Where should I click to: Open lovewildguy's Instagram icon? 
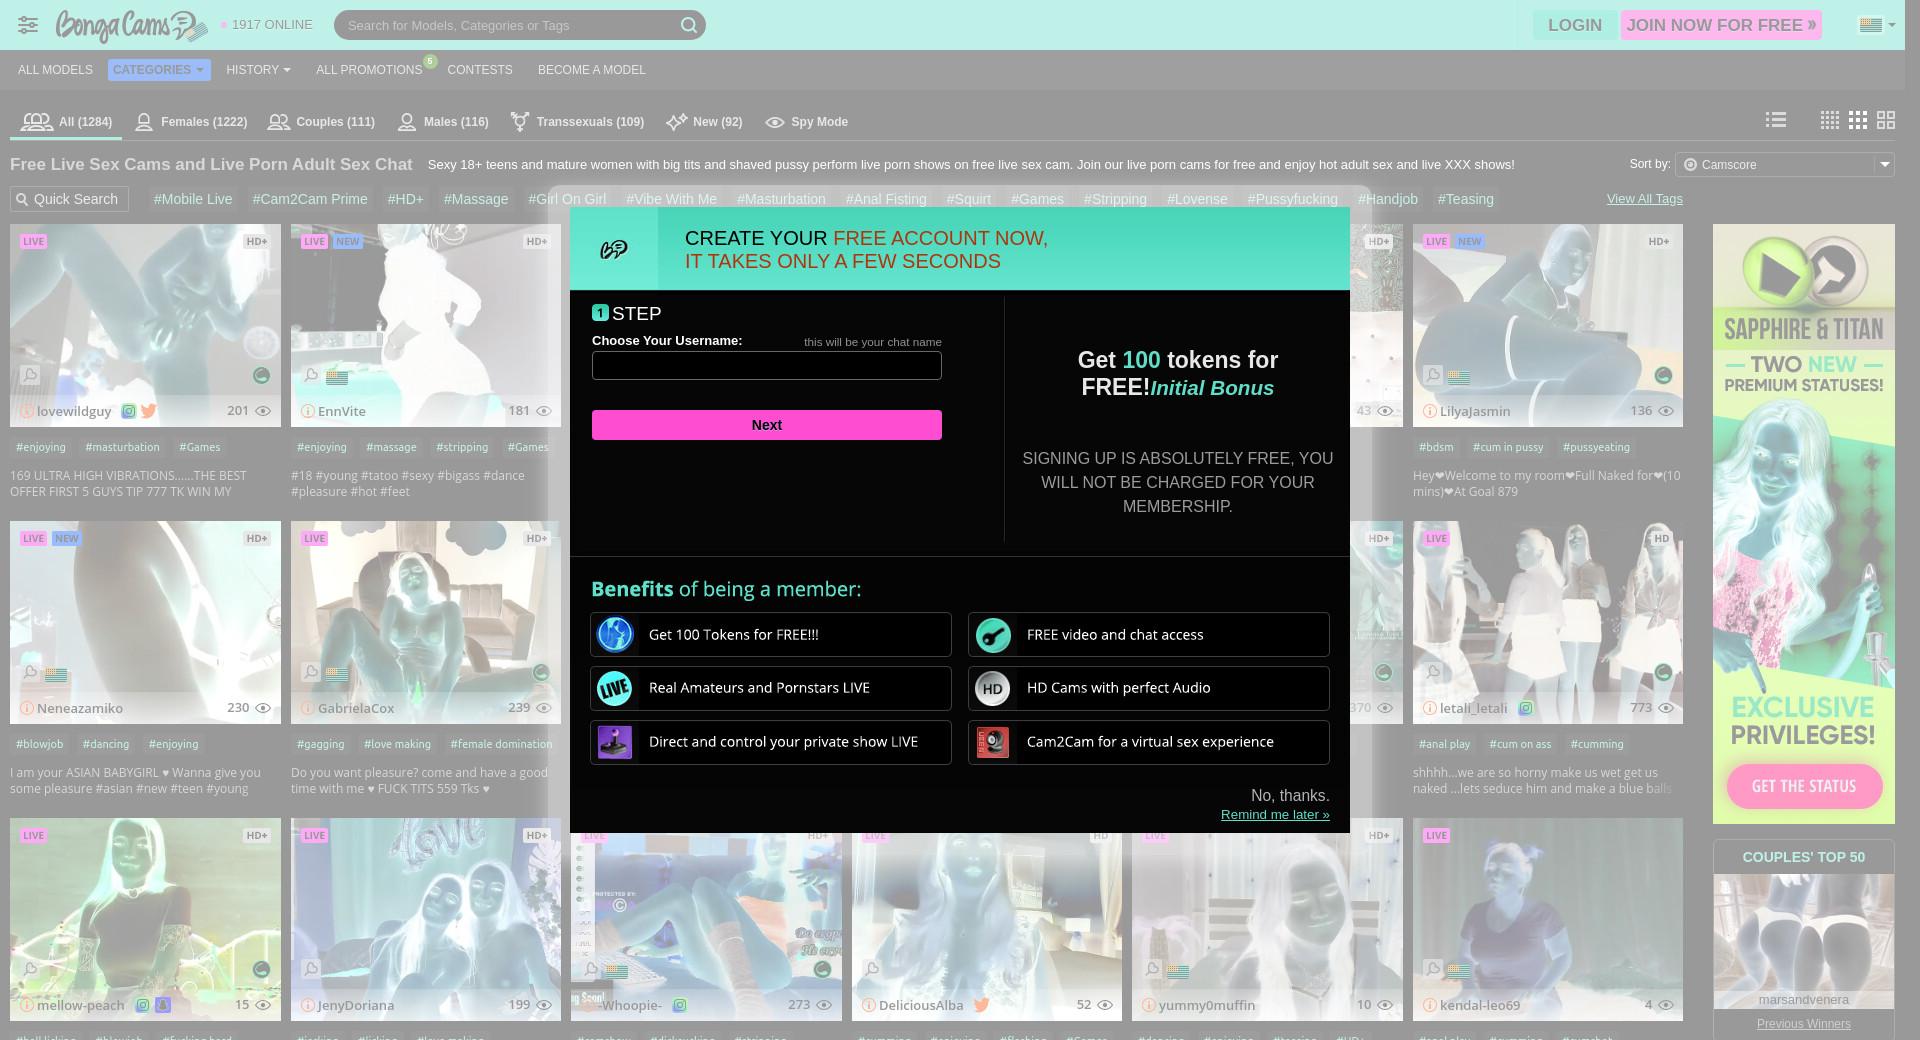[x=129, y=411]
